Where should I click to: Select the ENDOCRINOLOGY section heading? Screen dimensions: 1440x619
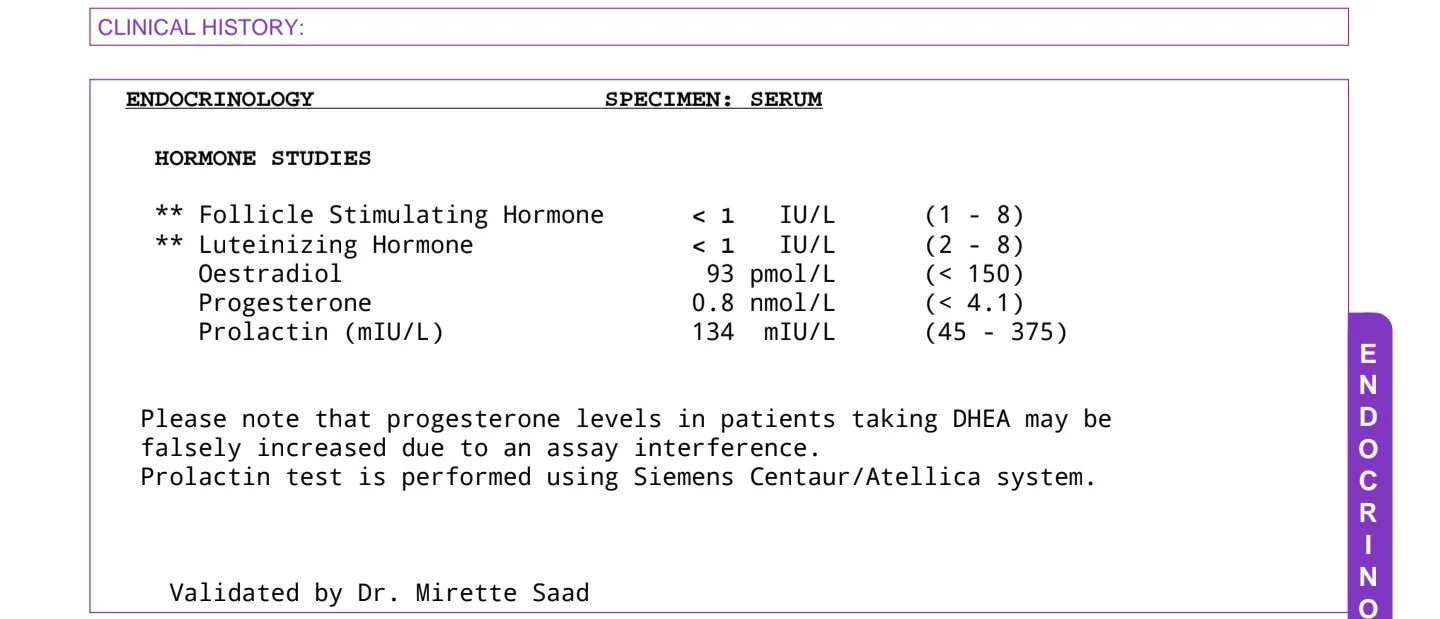coord(219,99)
